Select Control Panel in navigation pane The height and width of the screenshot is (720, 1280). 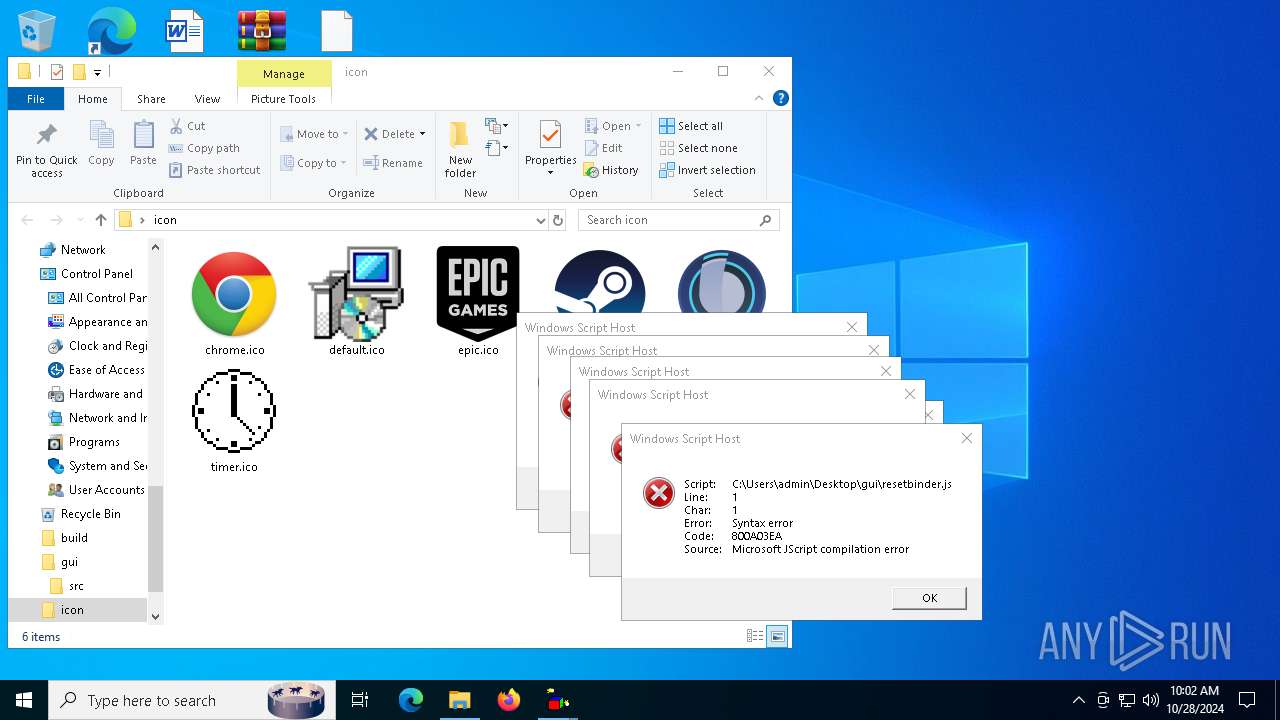coord(96,274)
